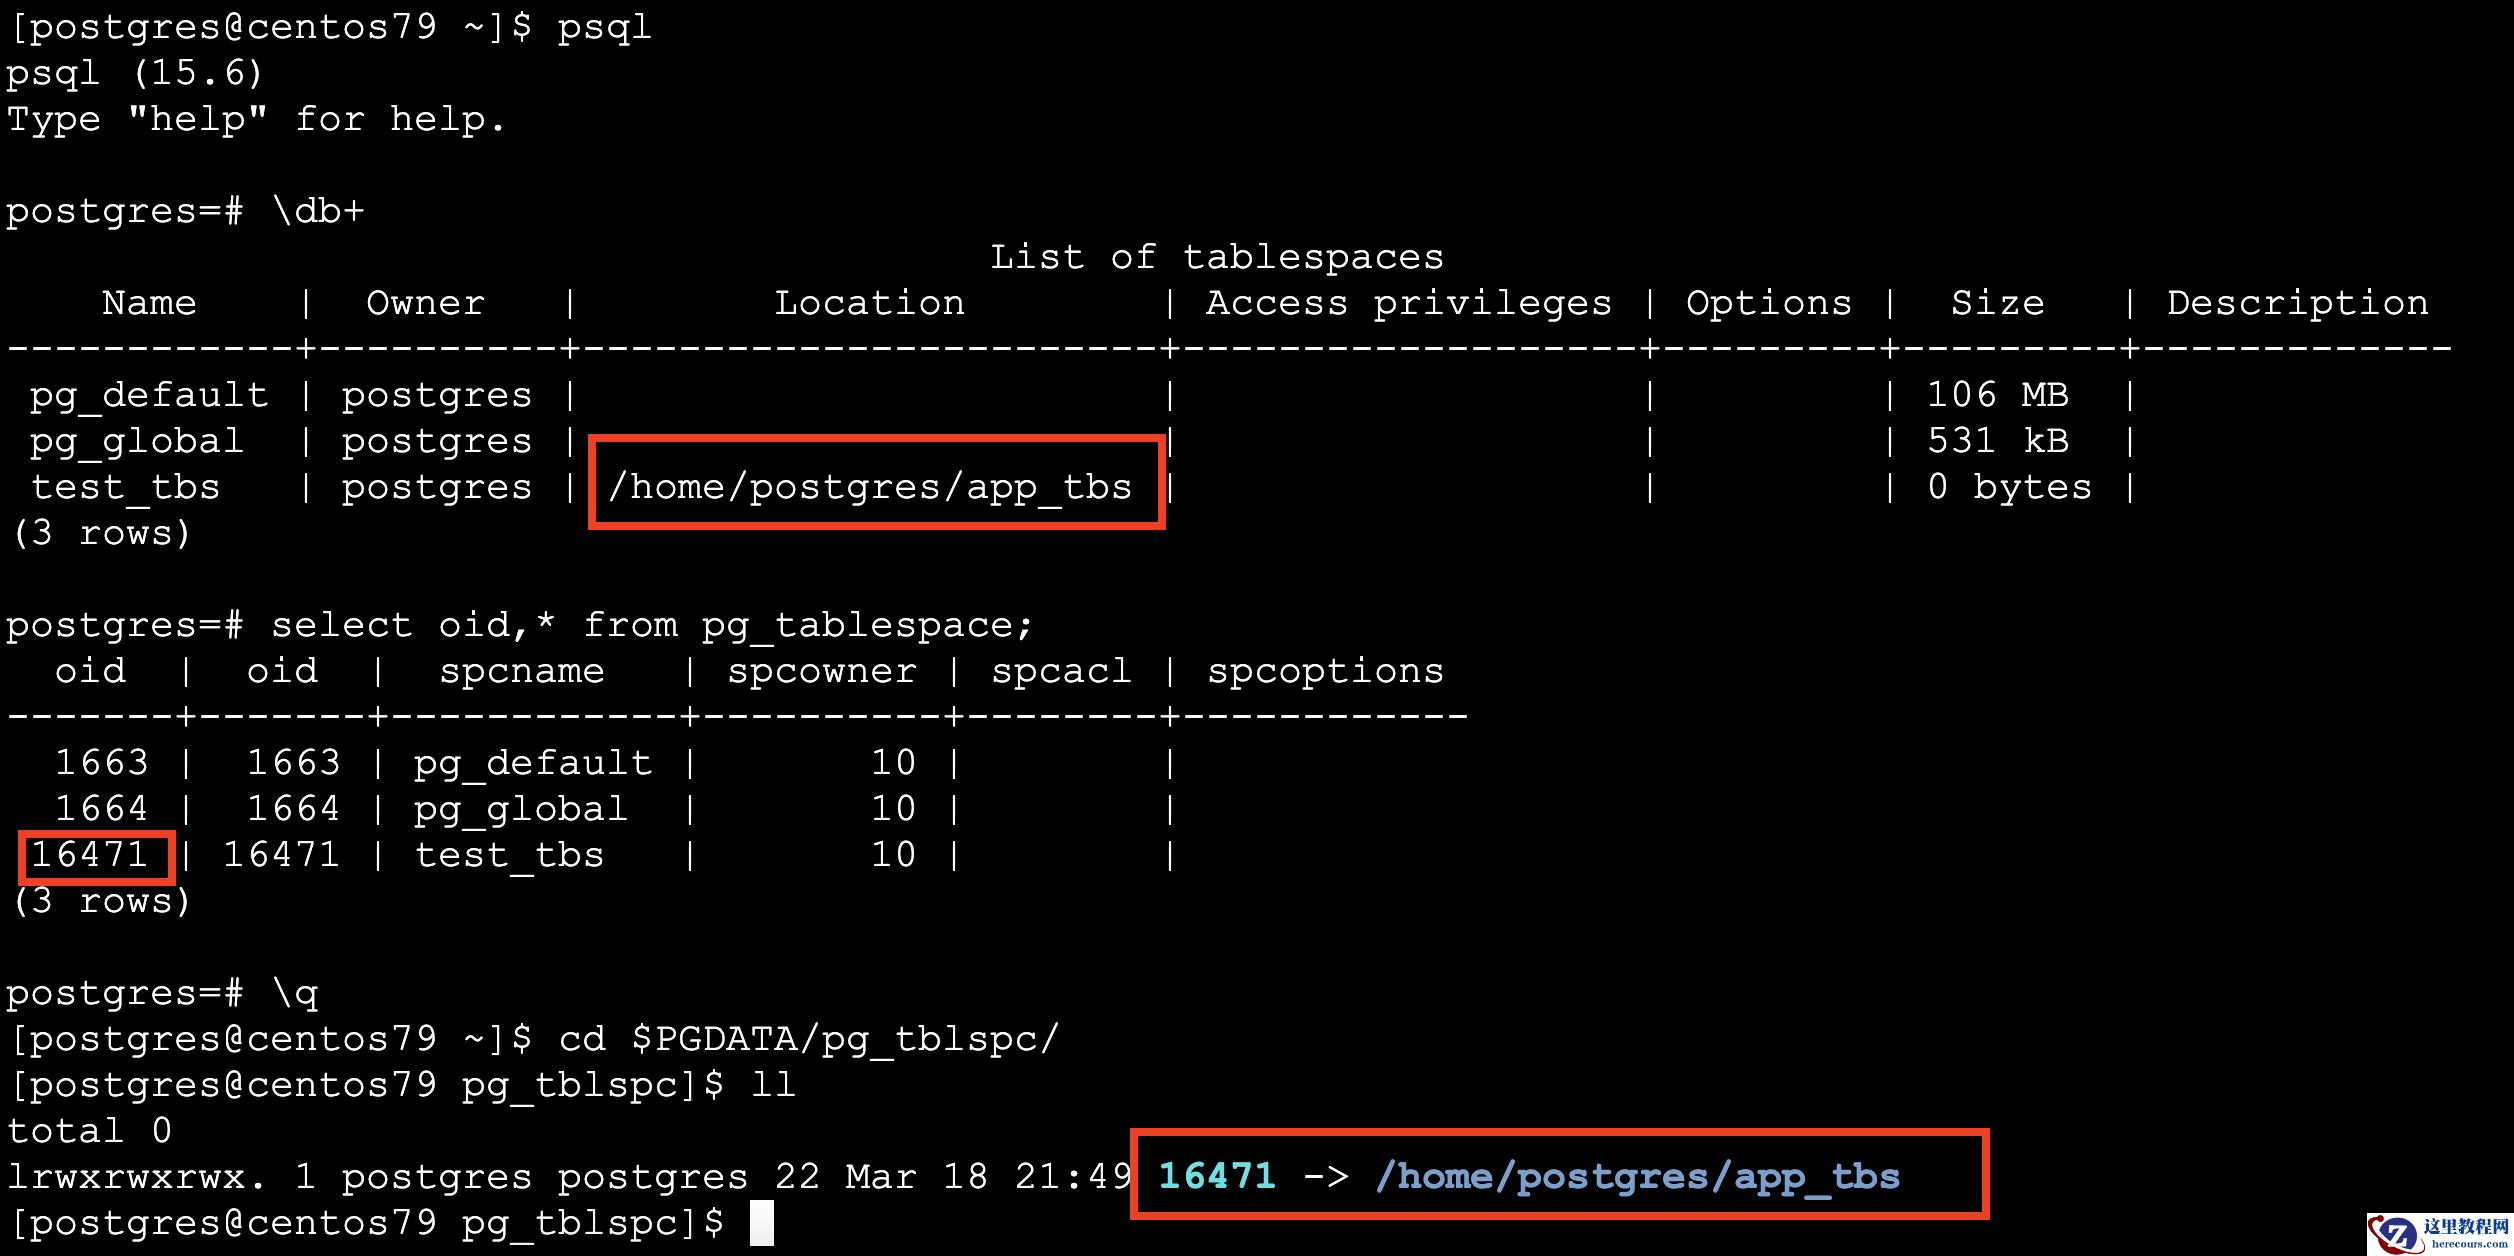Click the "cd $PGDATA/pg_tblspc/" command

tap(808, 1039)
